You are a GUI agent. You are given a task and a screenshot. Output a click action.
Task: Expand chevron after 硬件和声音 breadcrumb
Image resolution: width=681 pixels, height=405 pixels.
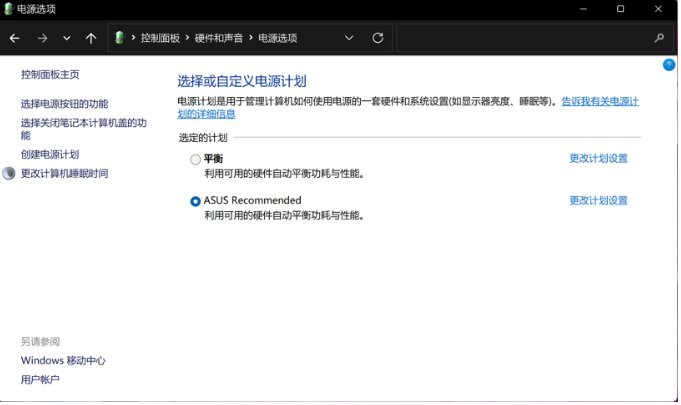[x=251, y=37]
